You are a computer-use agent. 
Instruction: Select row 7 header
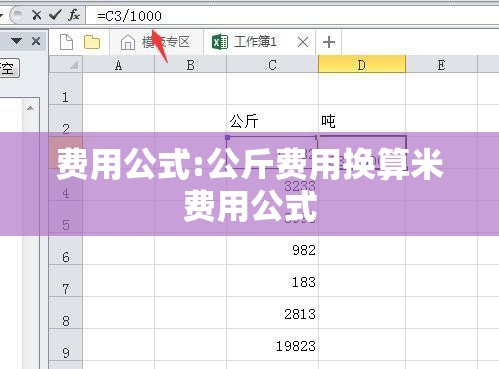pos(66,281)
